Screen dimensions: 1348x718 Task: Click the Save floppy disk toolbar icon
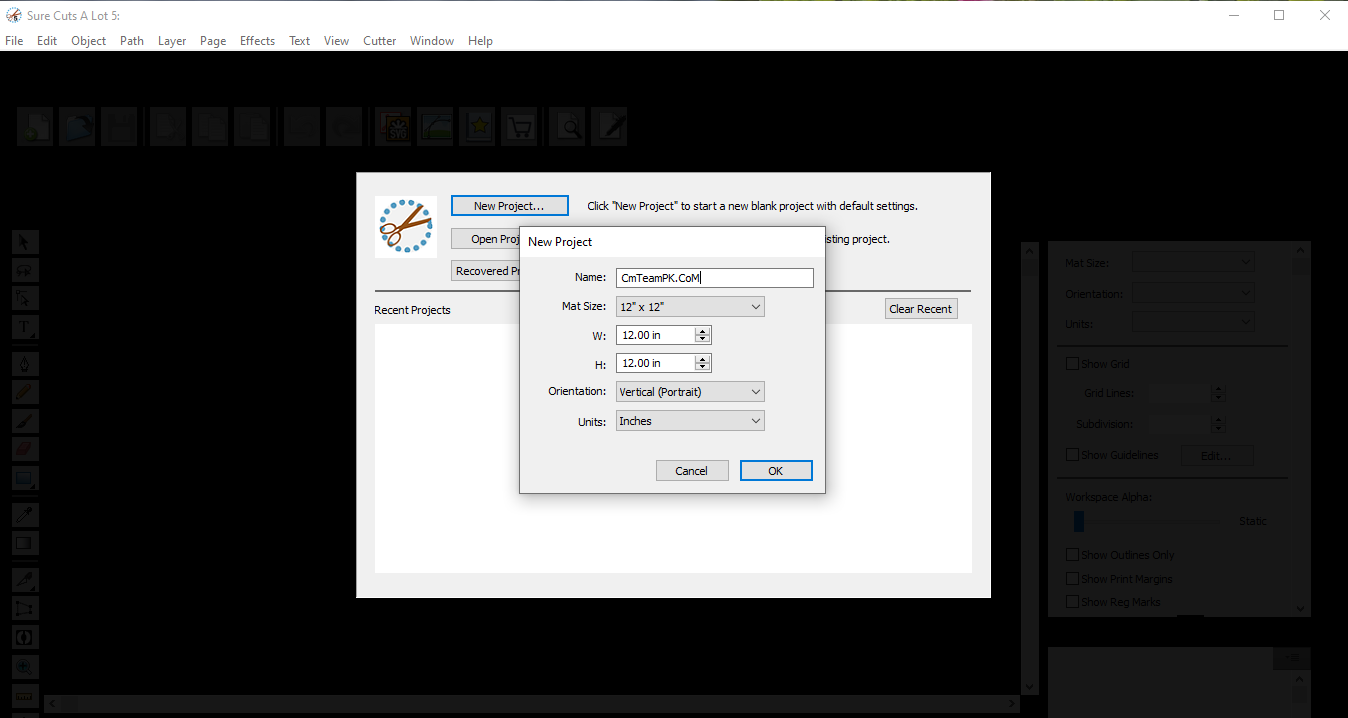pos(119,127)
